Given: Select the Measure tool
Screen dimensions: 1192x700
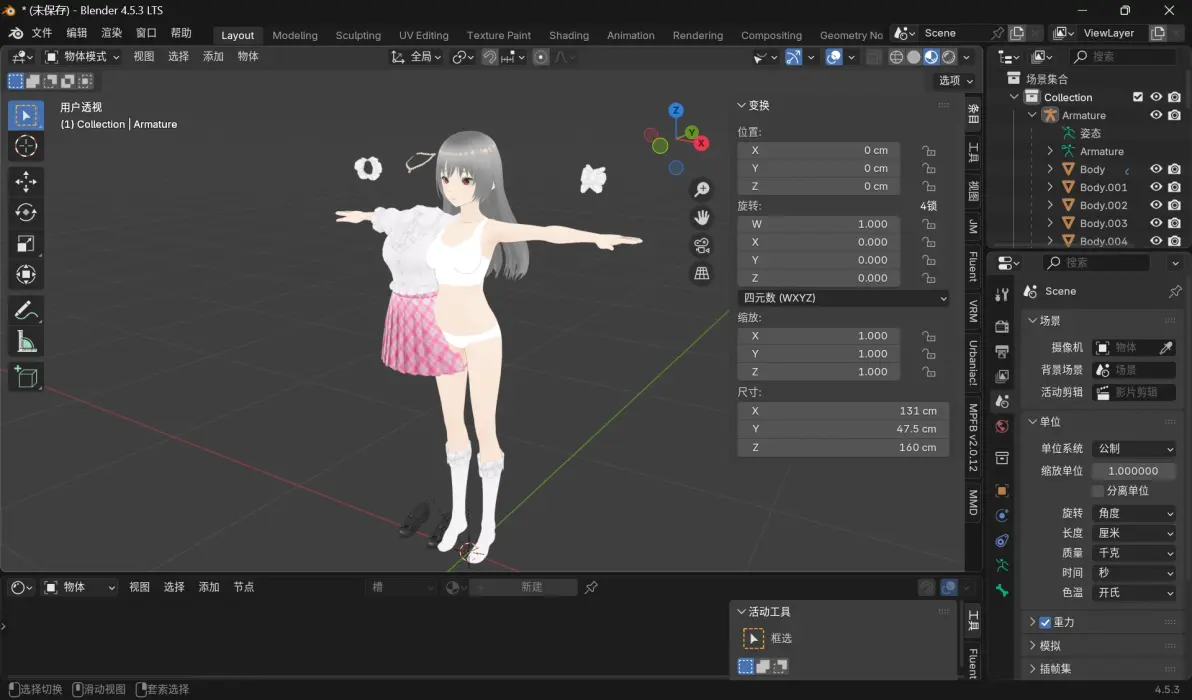Looking at the screenshot, I should (26, 341).
